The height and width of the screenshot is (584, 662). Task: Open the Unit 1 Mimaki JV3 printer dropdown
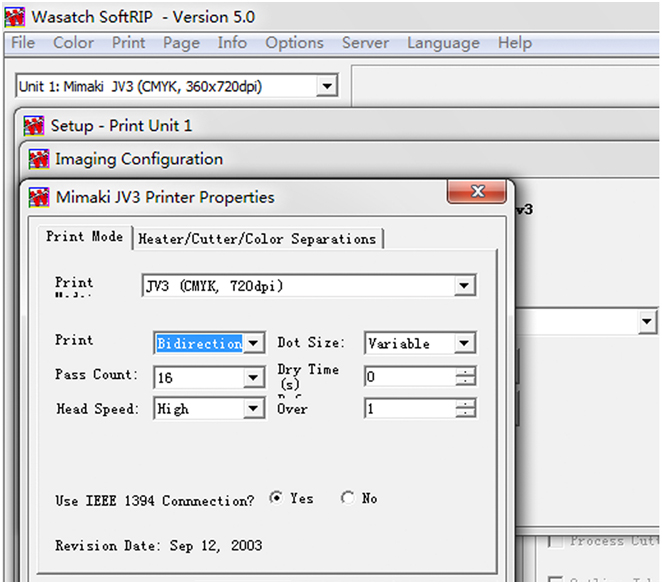327,87
